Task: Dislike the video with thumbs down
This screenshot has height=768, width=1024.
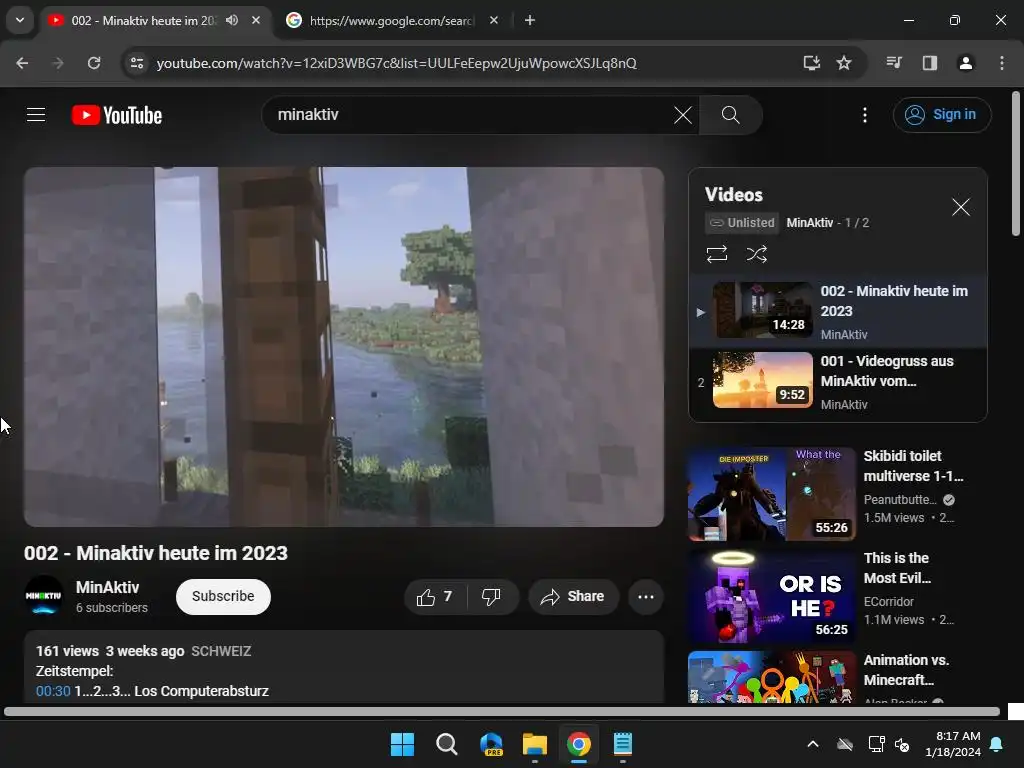Action: coord(492,596)
